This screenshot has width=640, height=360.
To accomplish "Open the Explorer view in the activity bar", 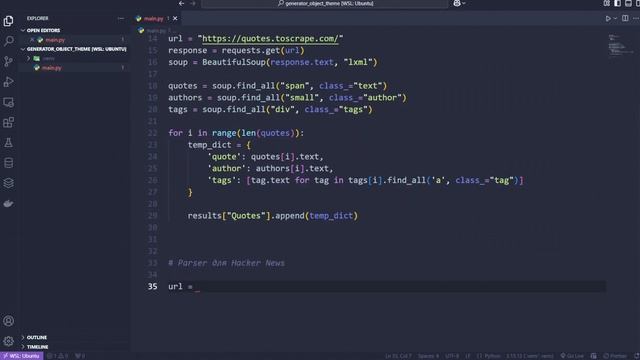I will click(9, 21).
